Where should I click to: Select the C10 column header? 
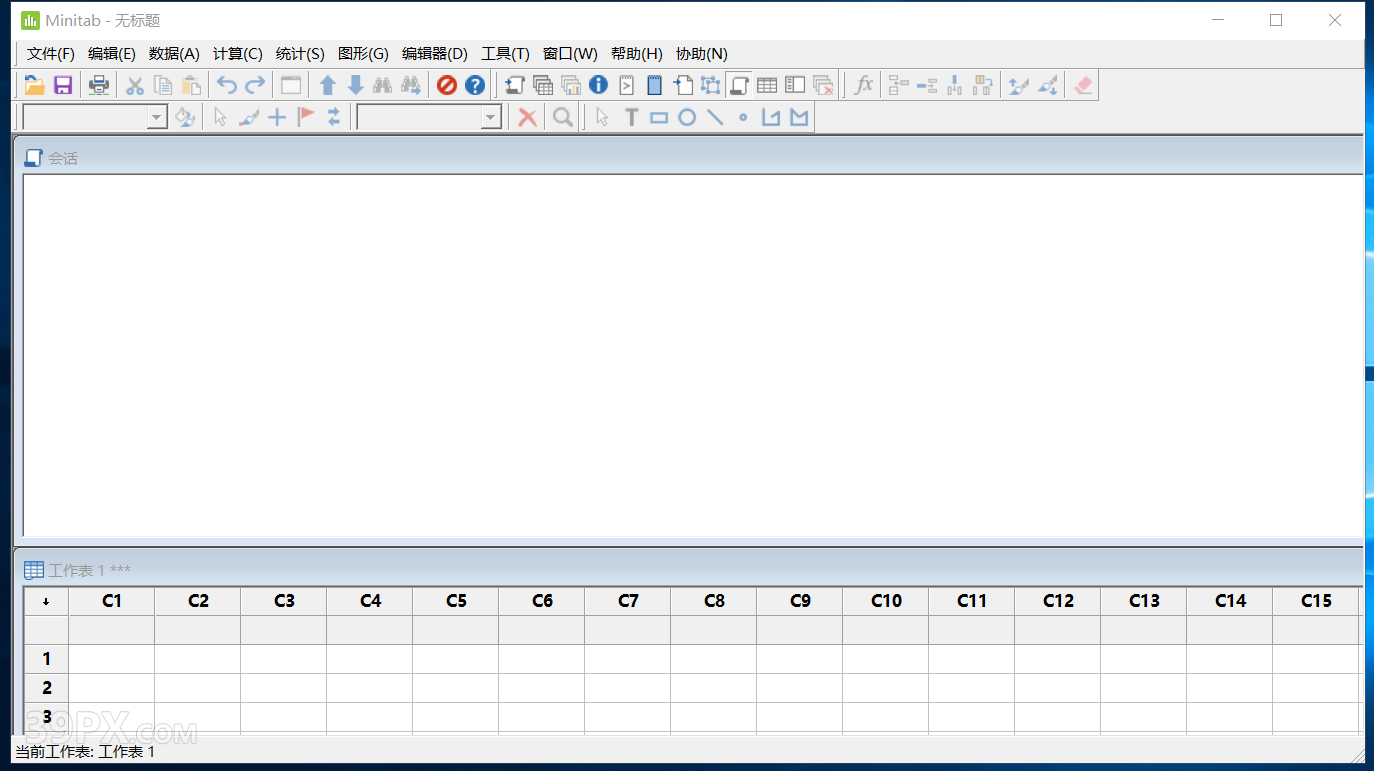click(x=886, y=601)
